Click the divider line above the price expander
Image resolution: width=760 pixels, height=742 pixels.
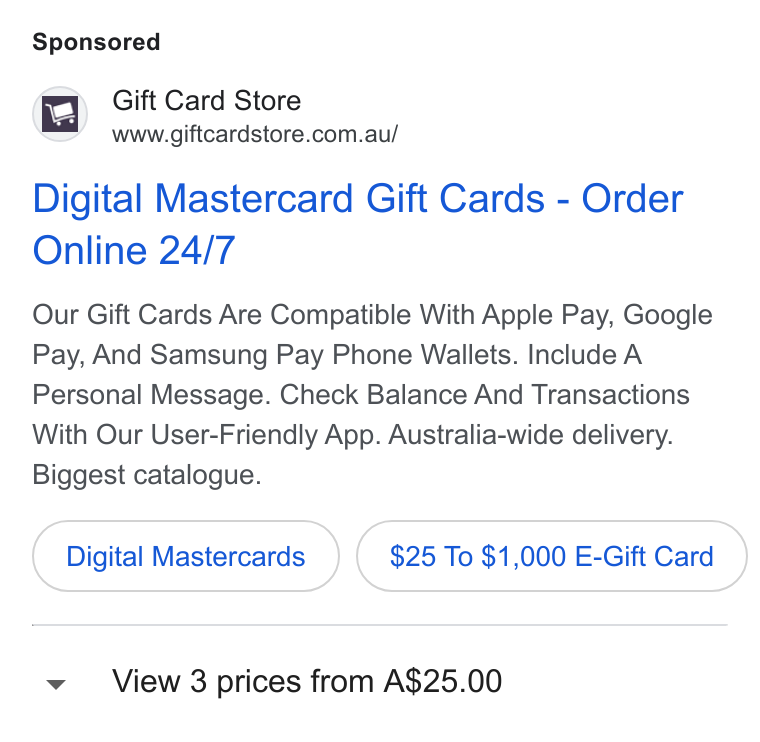pos(380,625)
